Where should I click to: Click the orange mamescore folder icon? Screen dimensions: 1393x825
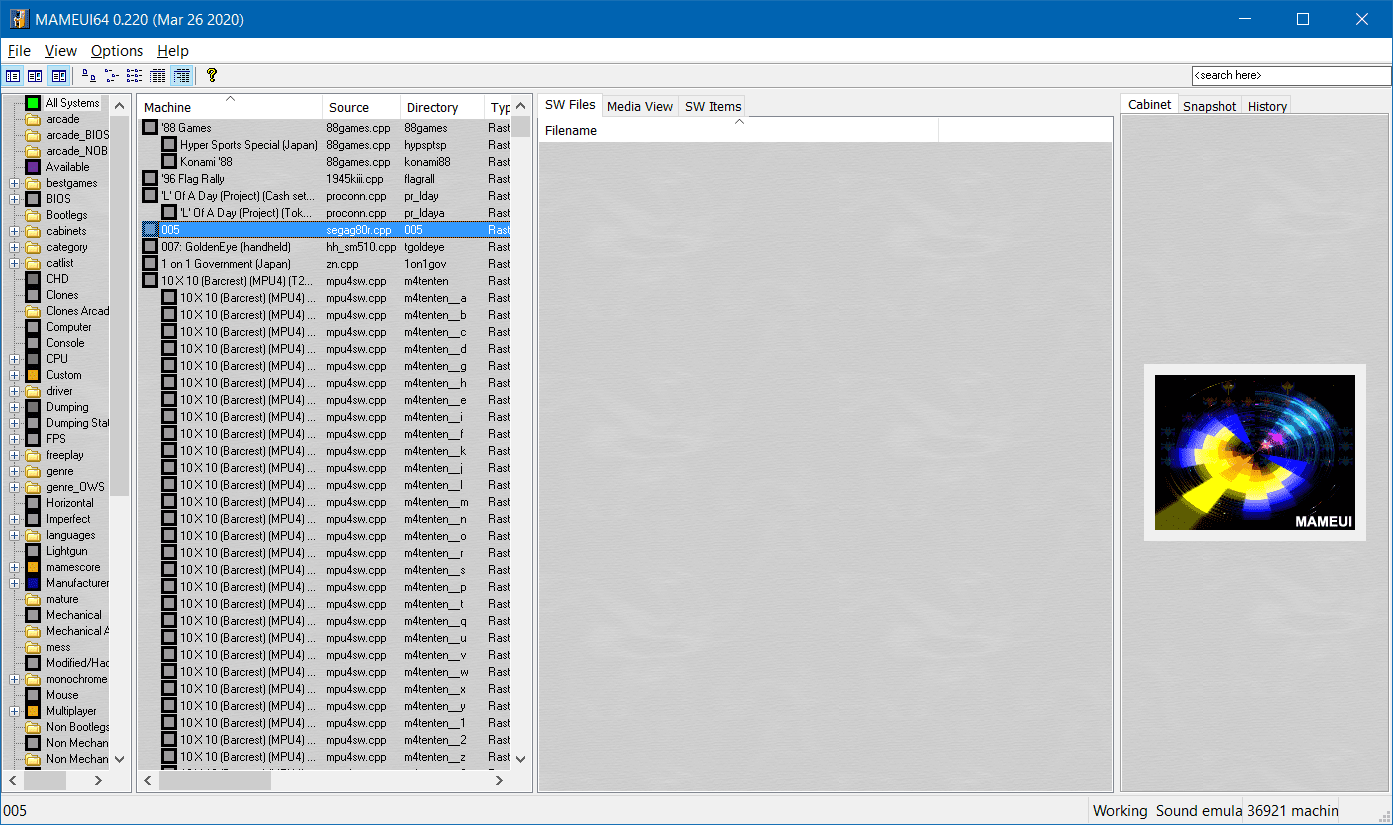coord(33,567)
